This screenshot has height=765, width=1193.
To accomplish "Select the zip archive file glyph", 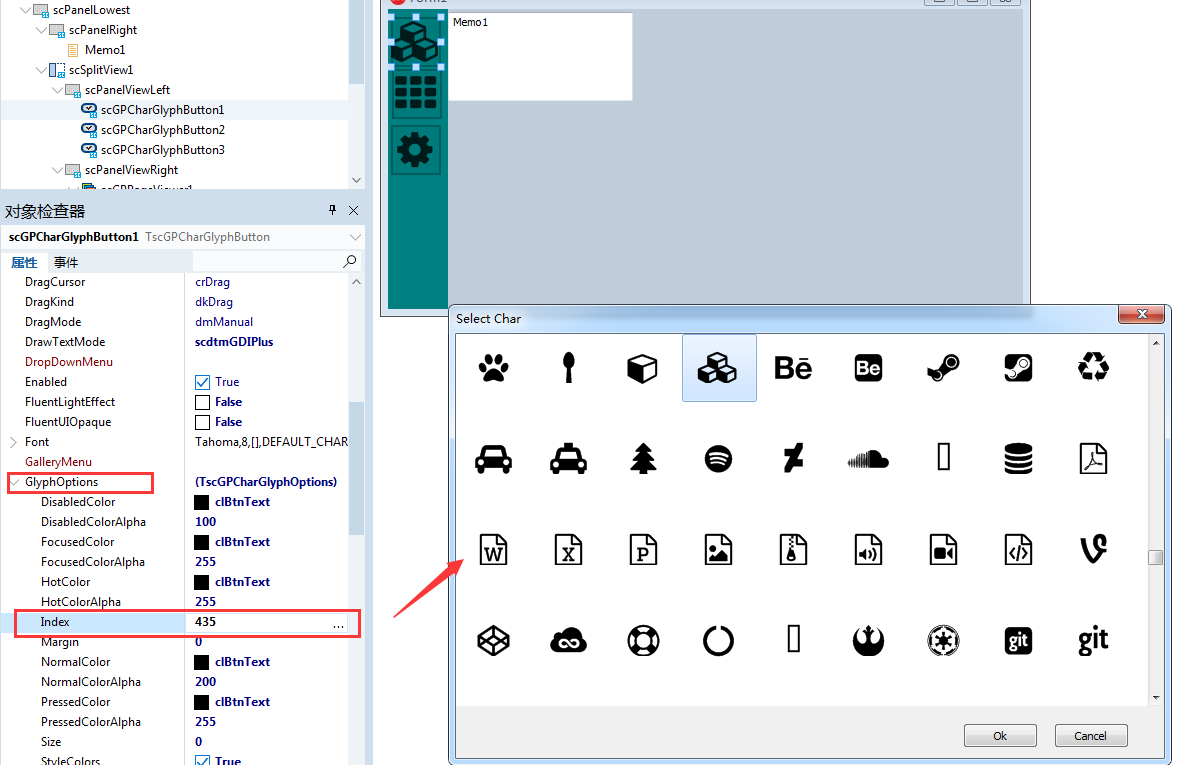I will [793, 550].
